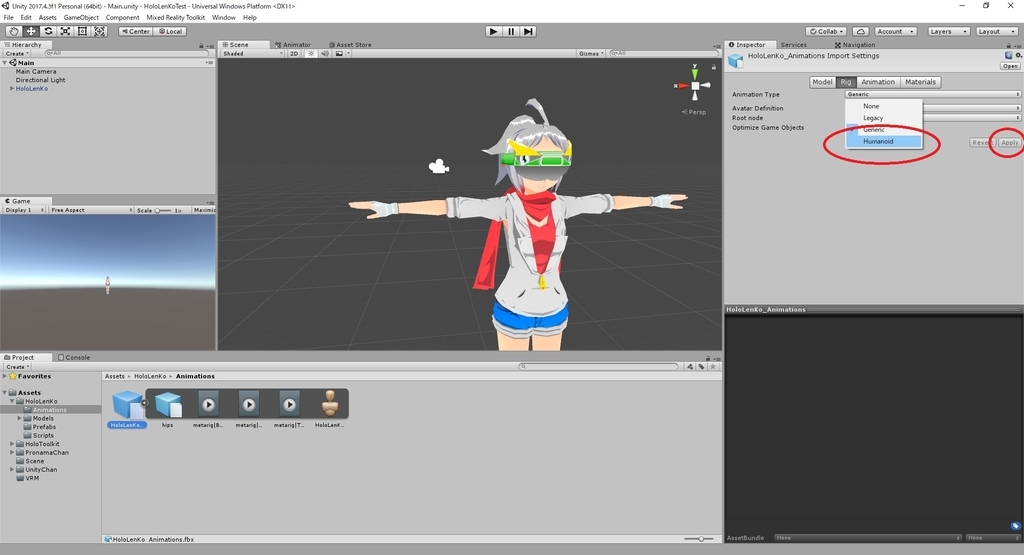Start Play mode with the Play button
This screenshot has height=555, width=1024.
494,31
